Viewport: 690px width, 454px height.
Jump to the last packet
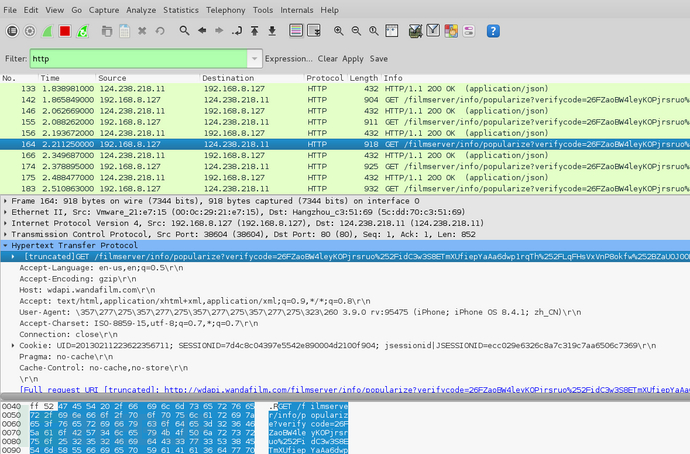[272, 31]
